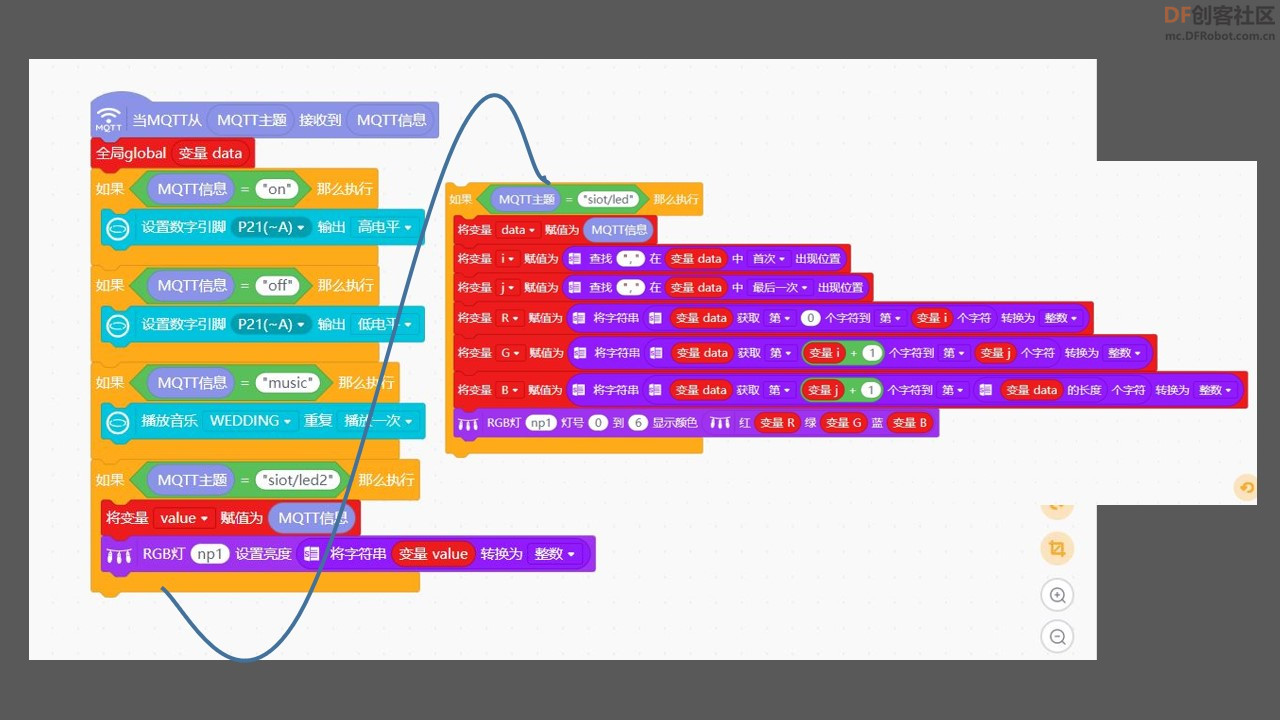Click 变量 R reporter in RGB block
The height and width of the screenshot is (720, 1280).
coord(778,423)
